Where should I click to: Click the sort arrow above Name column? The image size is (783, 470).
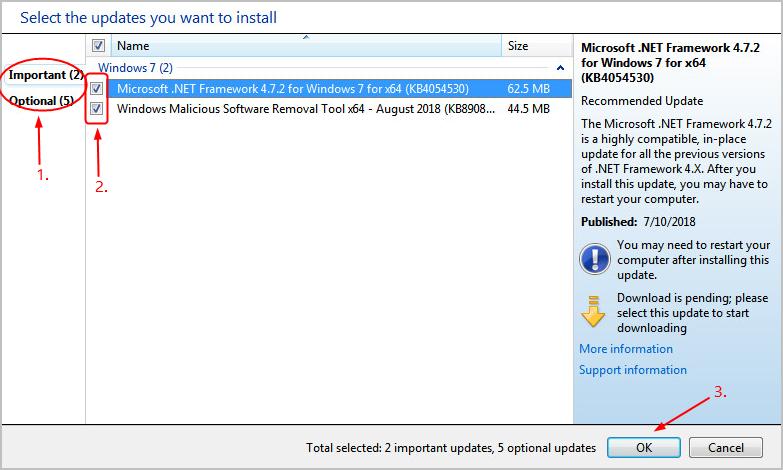tap(305, 37)
